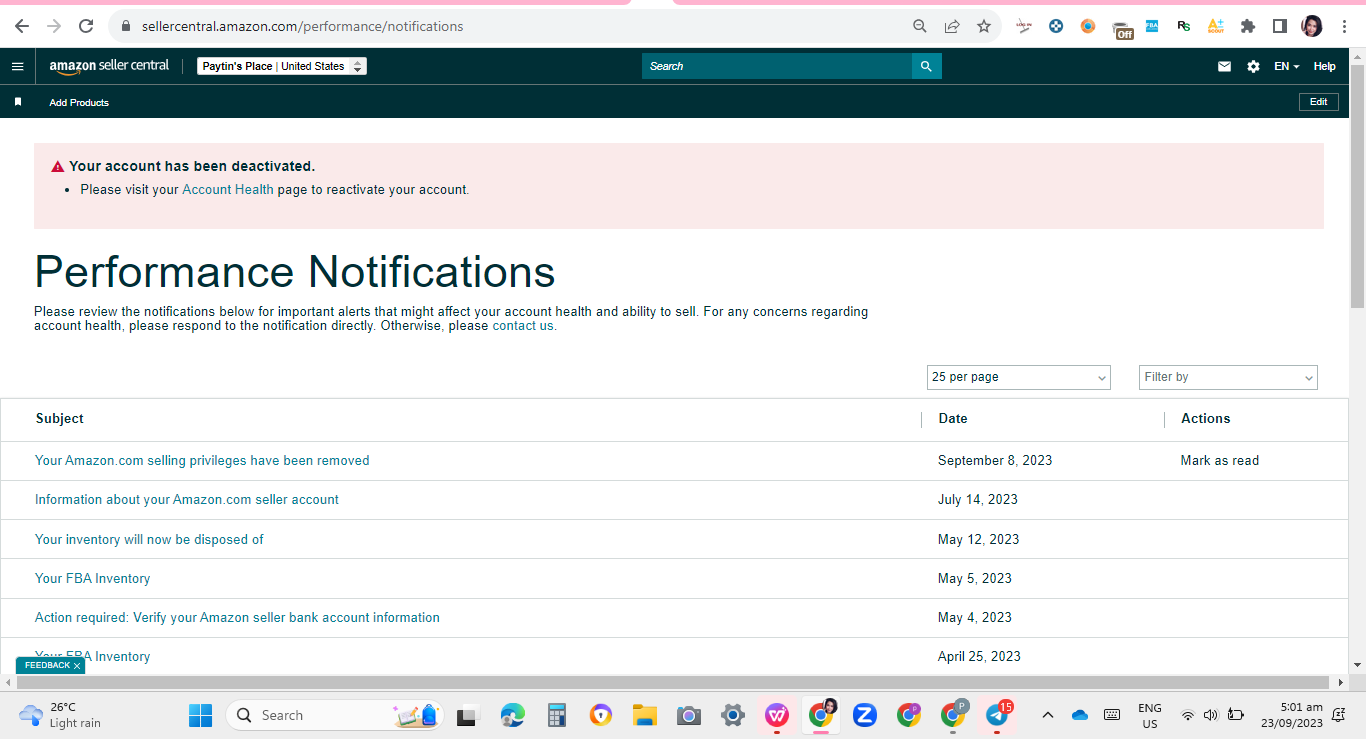1366x739 pixels.
Task: Open the Account Health page link
Action: pos(228,189)
